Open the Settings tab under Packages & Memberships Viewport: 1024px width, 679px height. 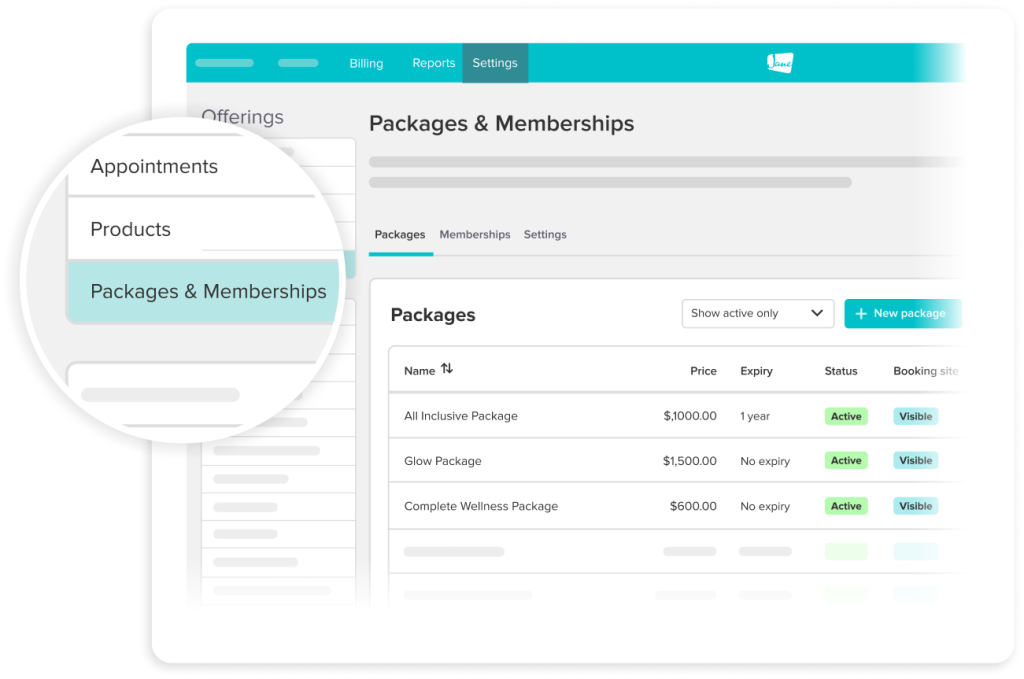click(x=545, y=234)
